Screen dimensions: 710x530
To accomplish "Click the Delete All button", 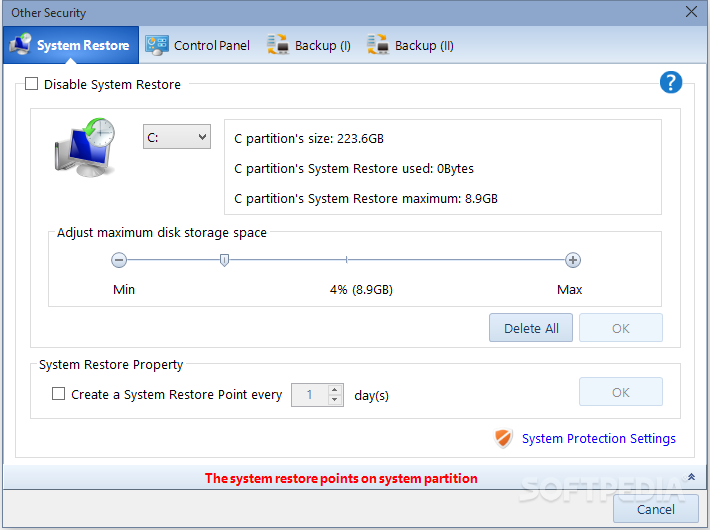I will [531, 328].
